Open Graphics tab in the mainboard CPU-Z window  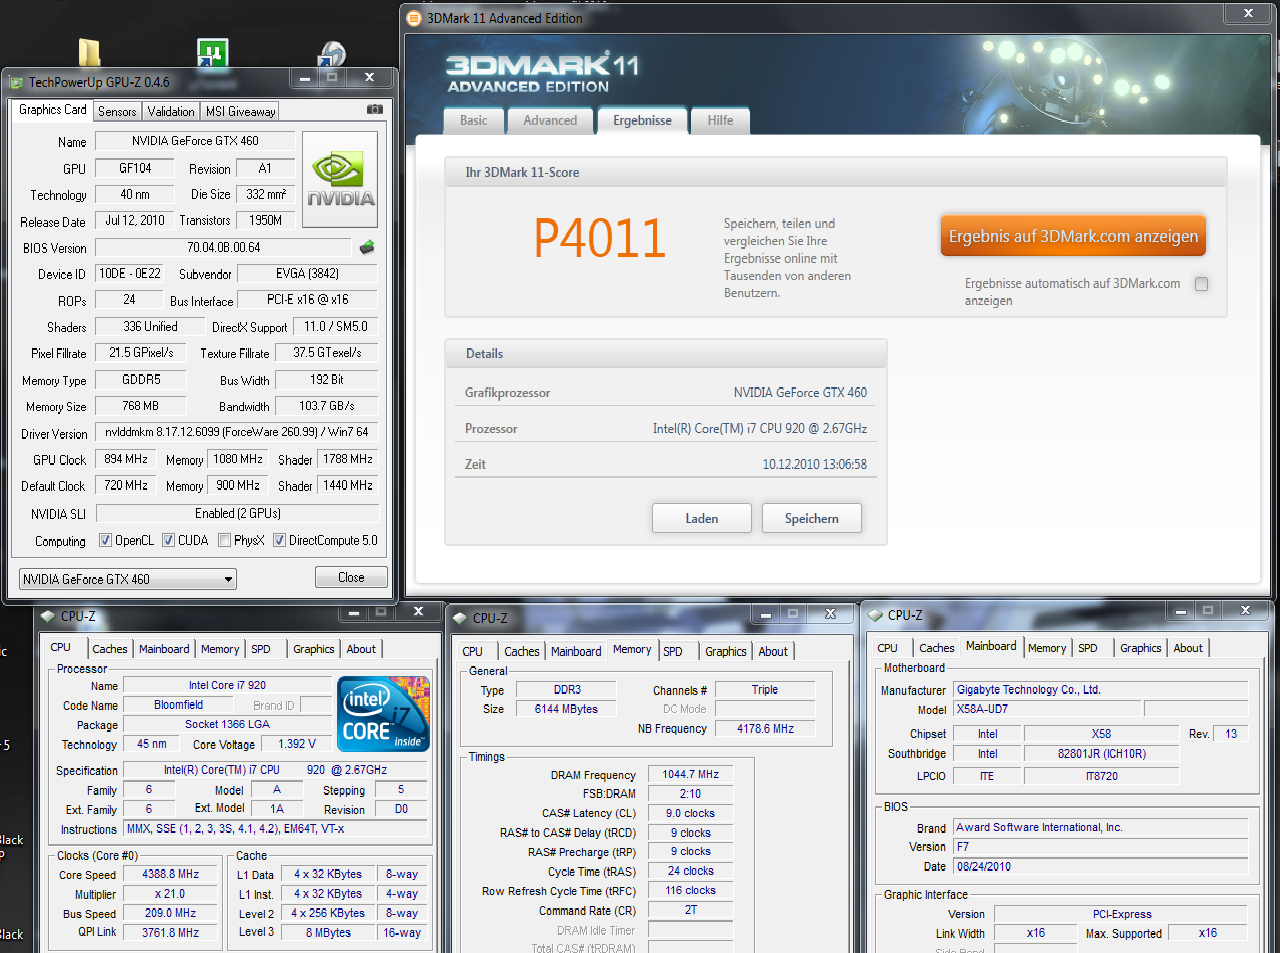tap(1140, 648)
